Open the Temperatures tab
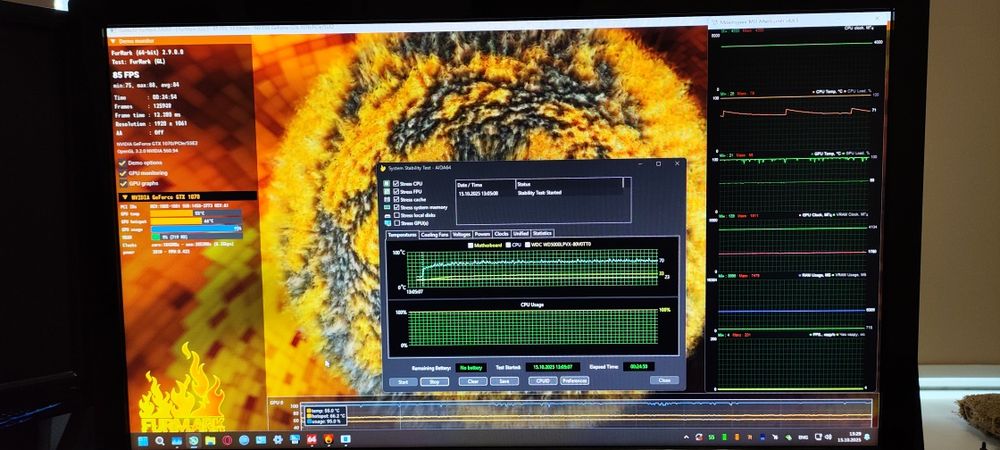The width and height of the screenshot is (1000, 450). (x=402, y=235)
